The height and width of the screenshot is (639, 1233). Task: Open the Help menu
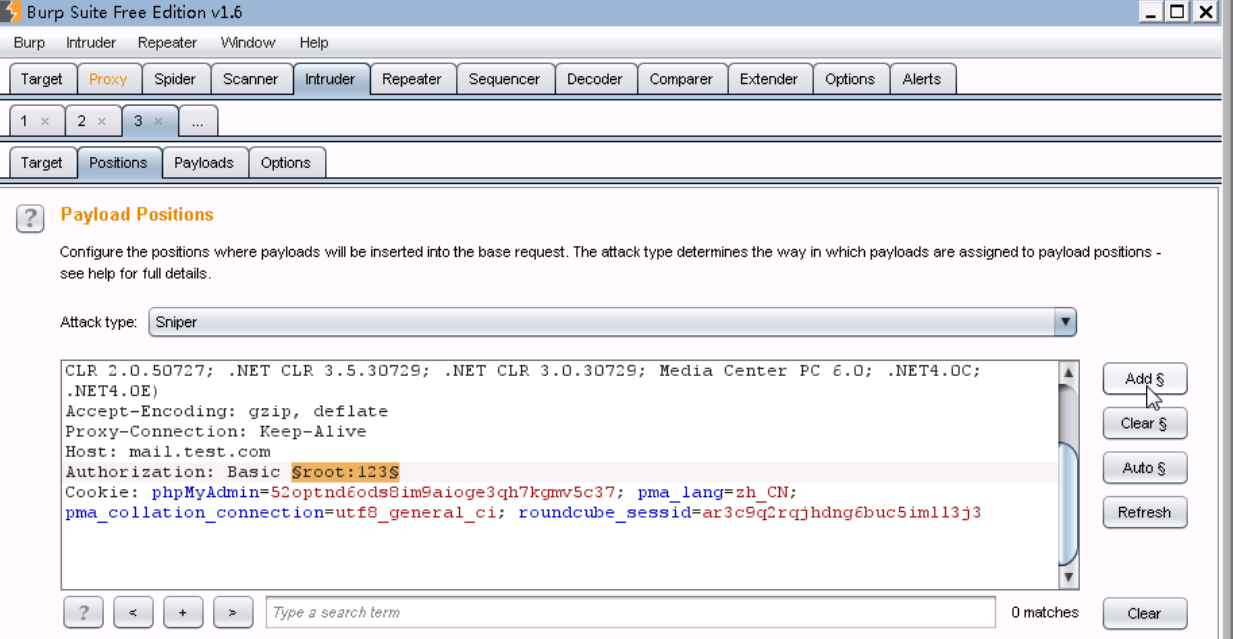pyautogui.click(x=314, y=43)
